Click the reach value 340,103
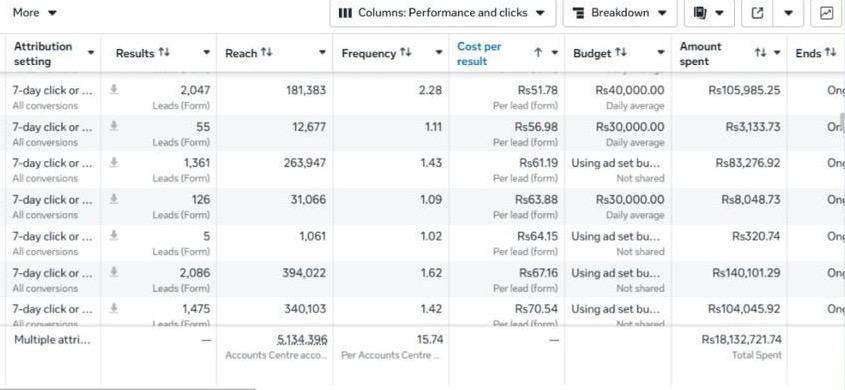 click(305, 309)
